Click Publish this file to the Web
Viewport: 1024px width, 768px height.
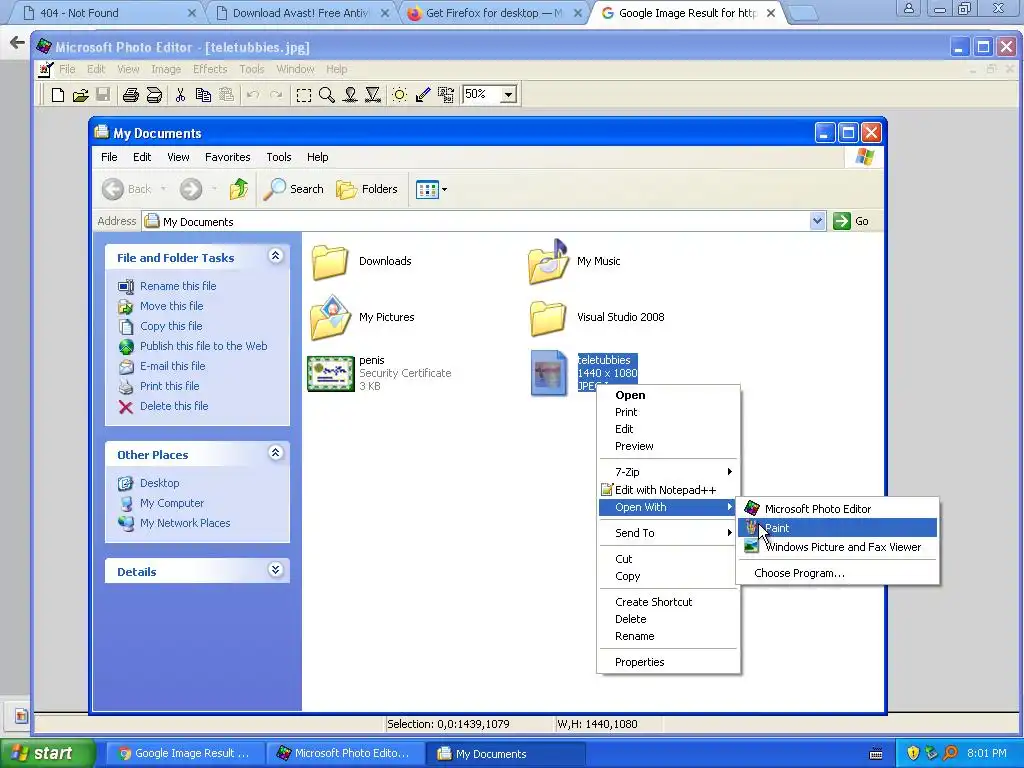[203, 346]
